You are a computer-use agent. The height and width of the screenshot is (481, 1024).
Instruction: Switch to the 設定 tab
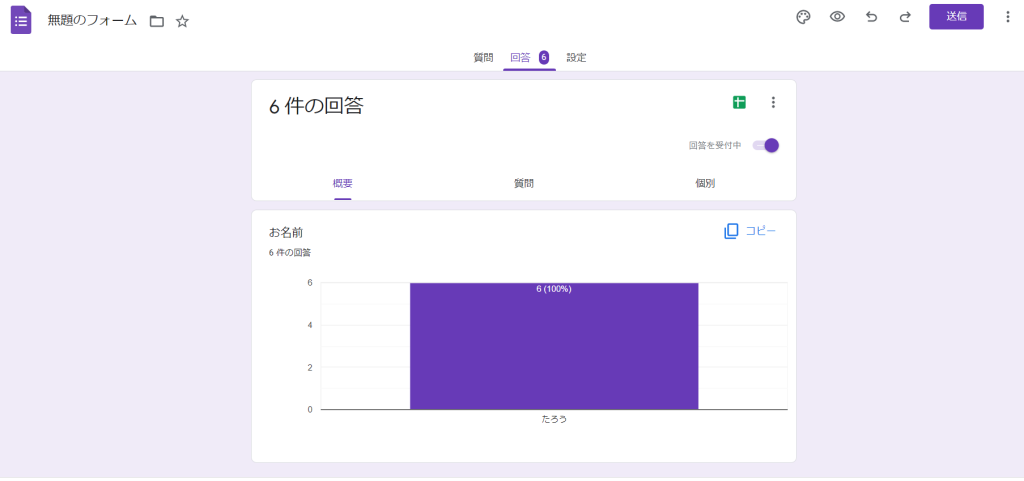(x=576, y=58)
